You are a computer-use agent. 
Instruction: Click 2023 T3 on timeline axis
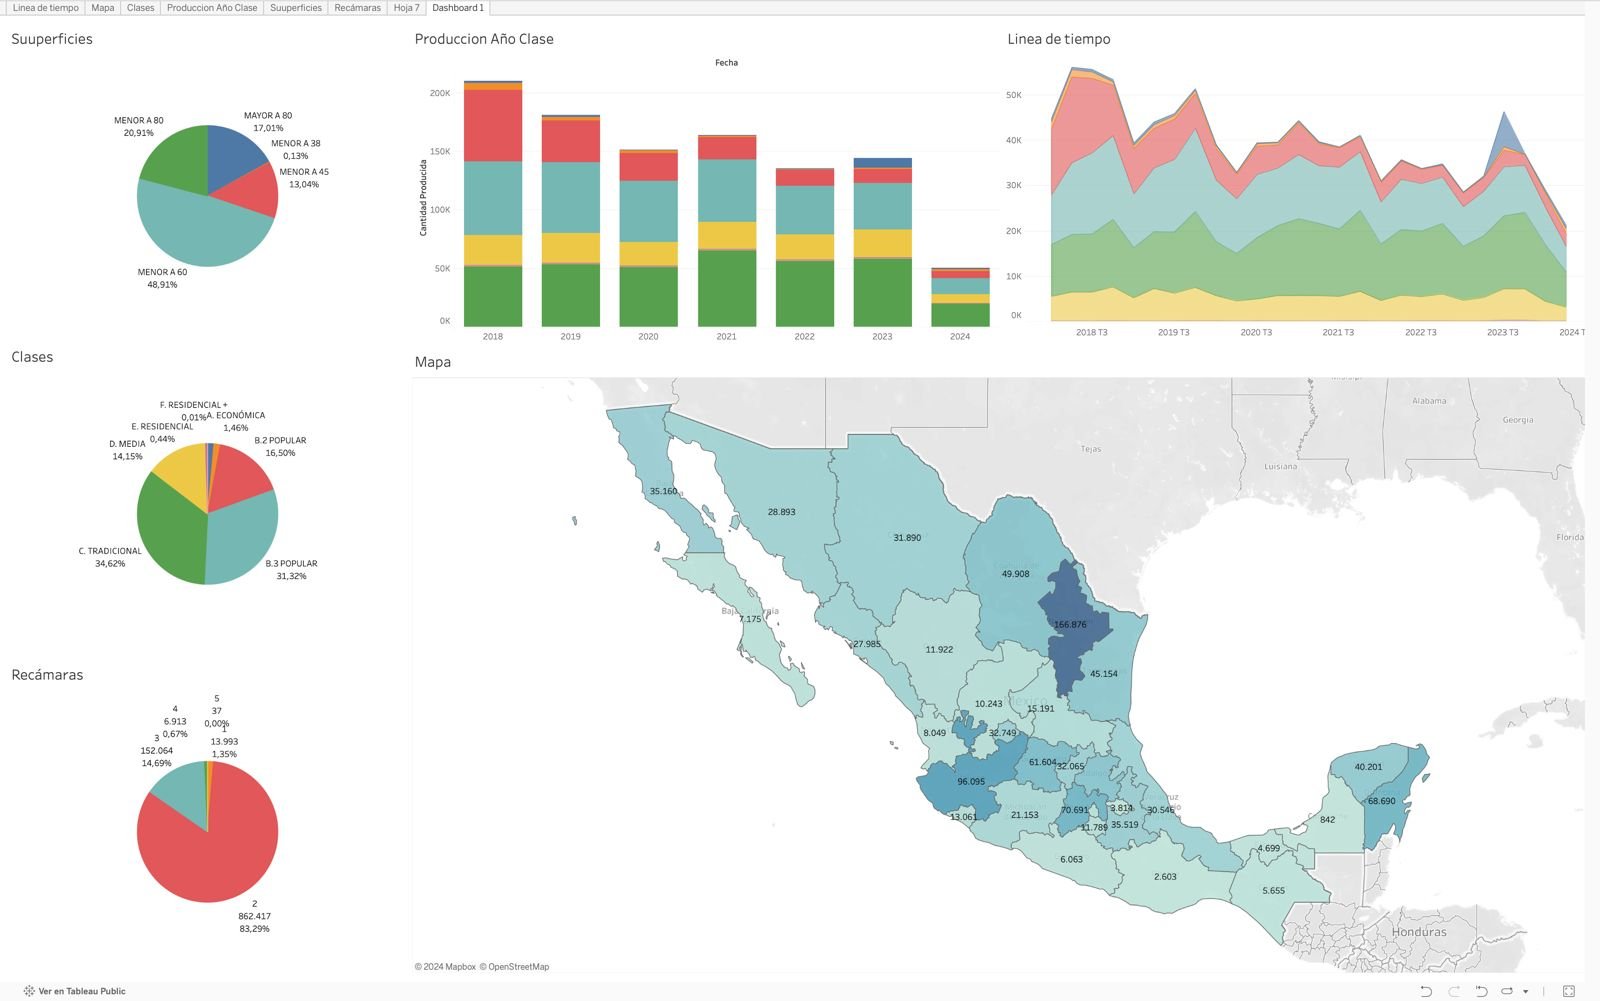tap(1502, 332)
